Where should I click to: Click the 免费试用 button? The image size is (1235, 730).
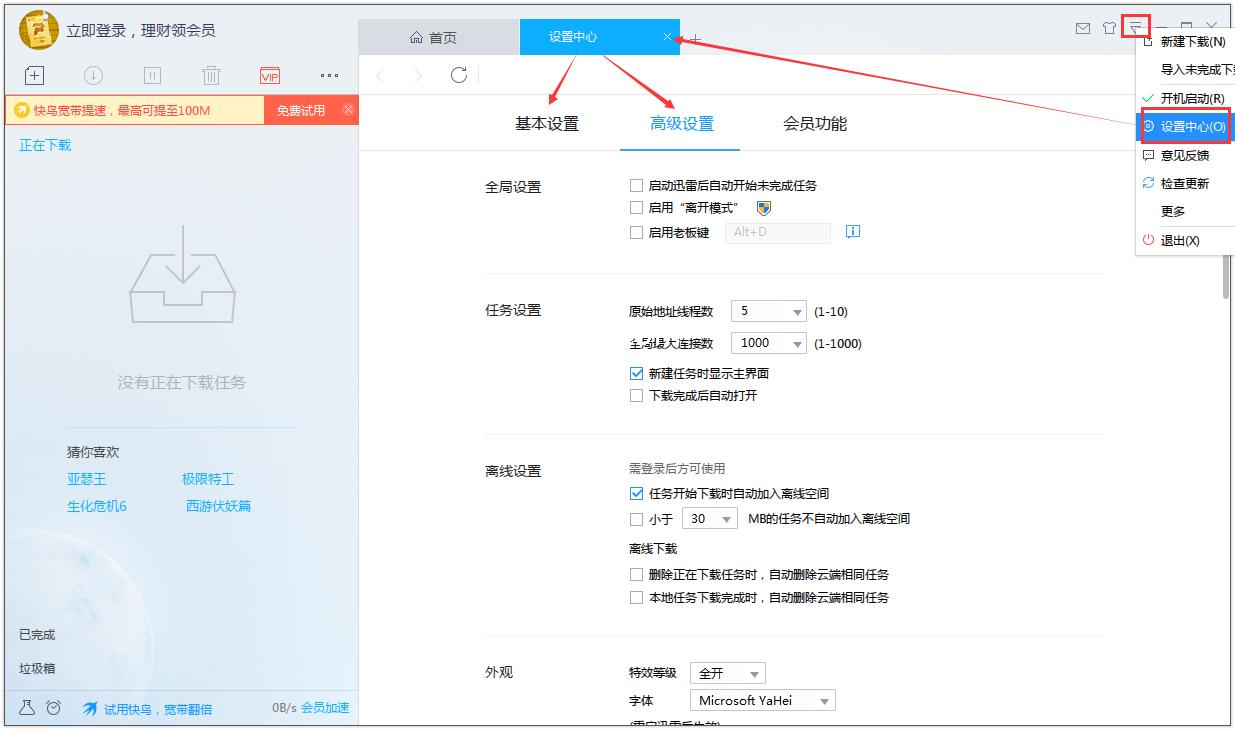click(x=301, y=110)
